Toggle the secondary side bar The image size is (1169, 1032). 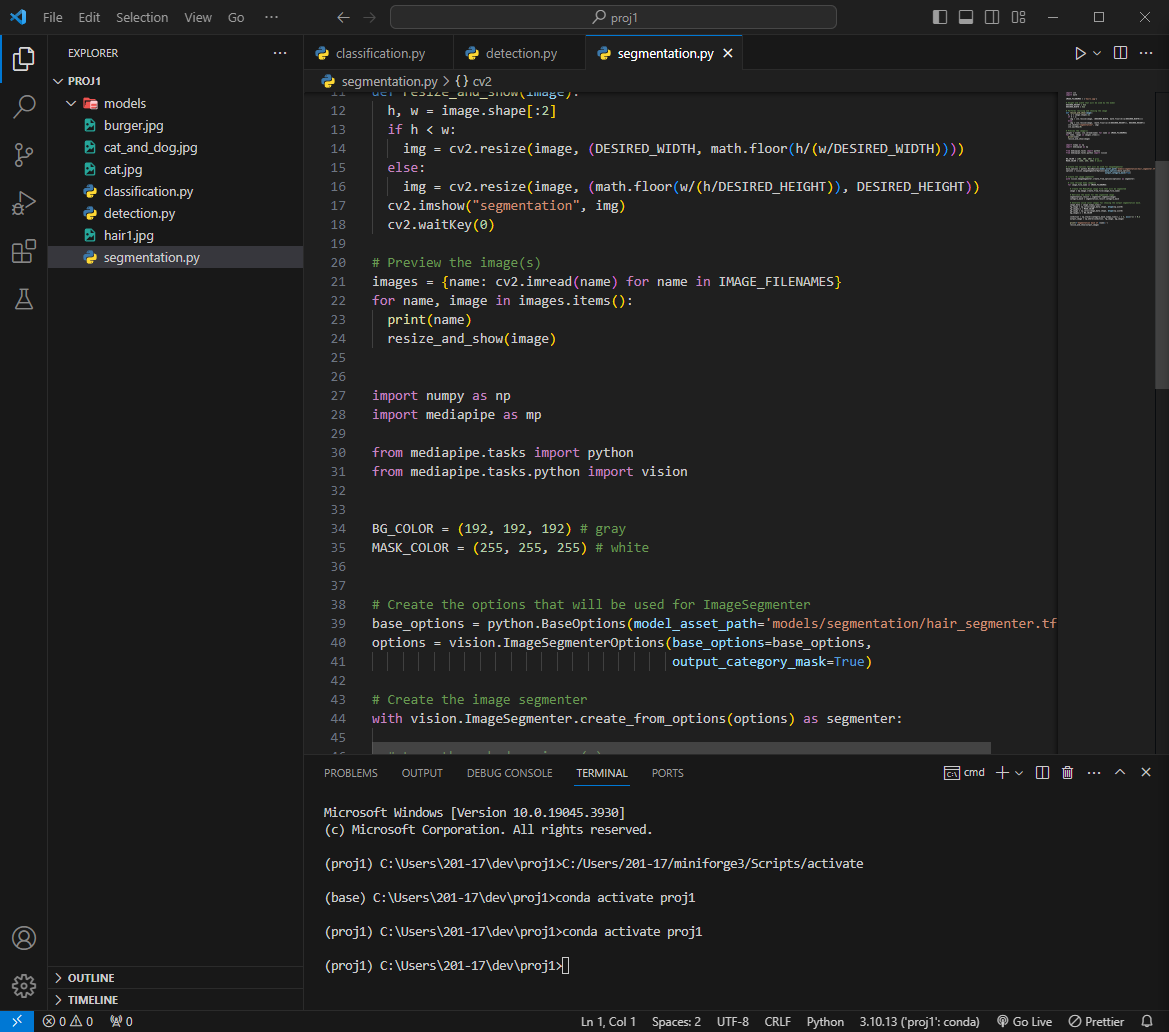992,17
